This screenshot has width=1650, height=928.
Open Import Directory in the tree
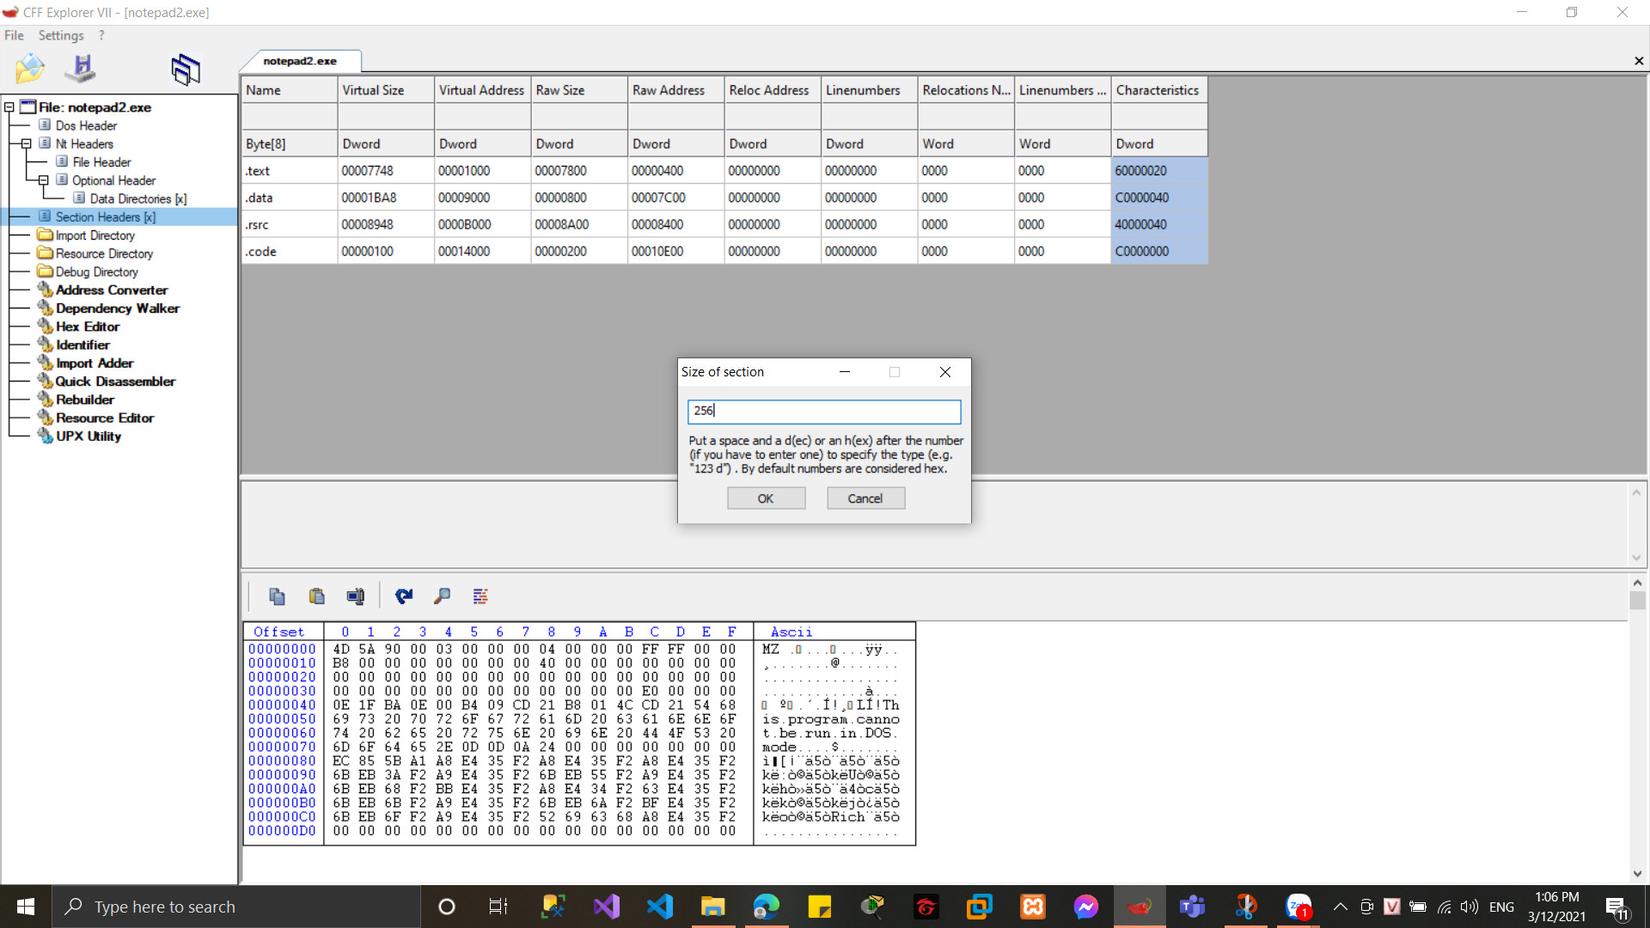coord(95,236)
